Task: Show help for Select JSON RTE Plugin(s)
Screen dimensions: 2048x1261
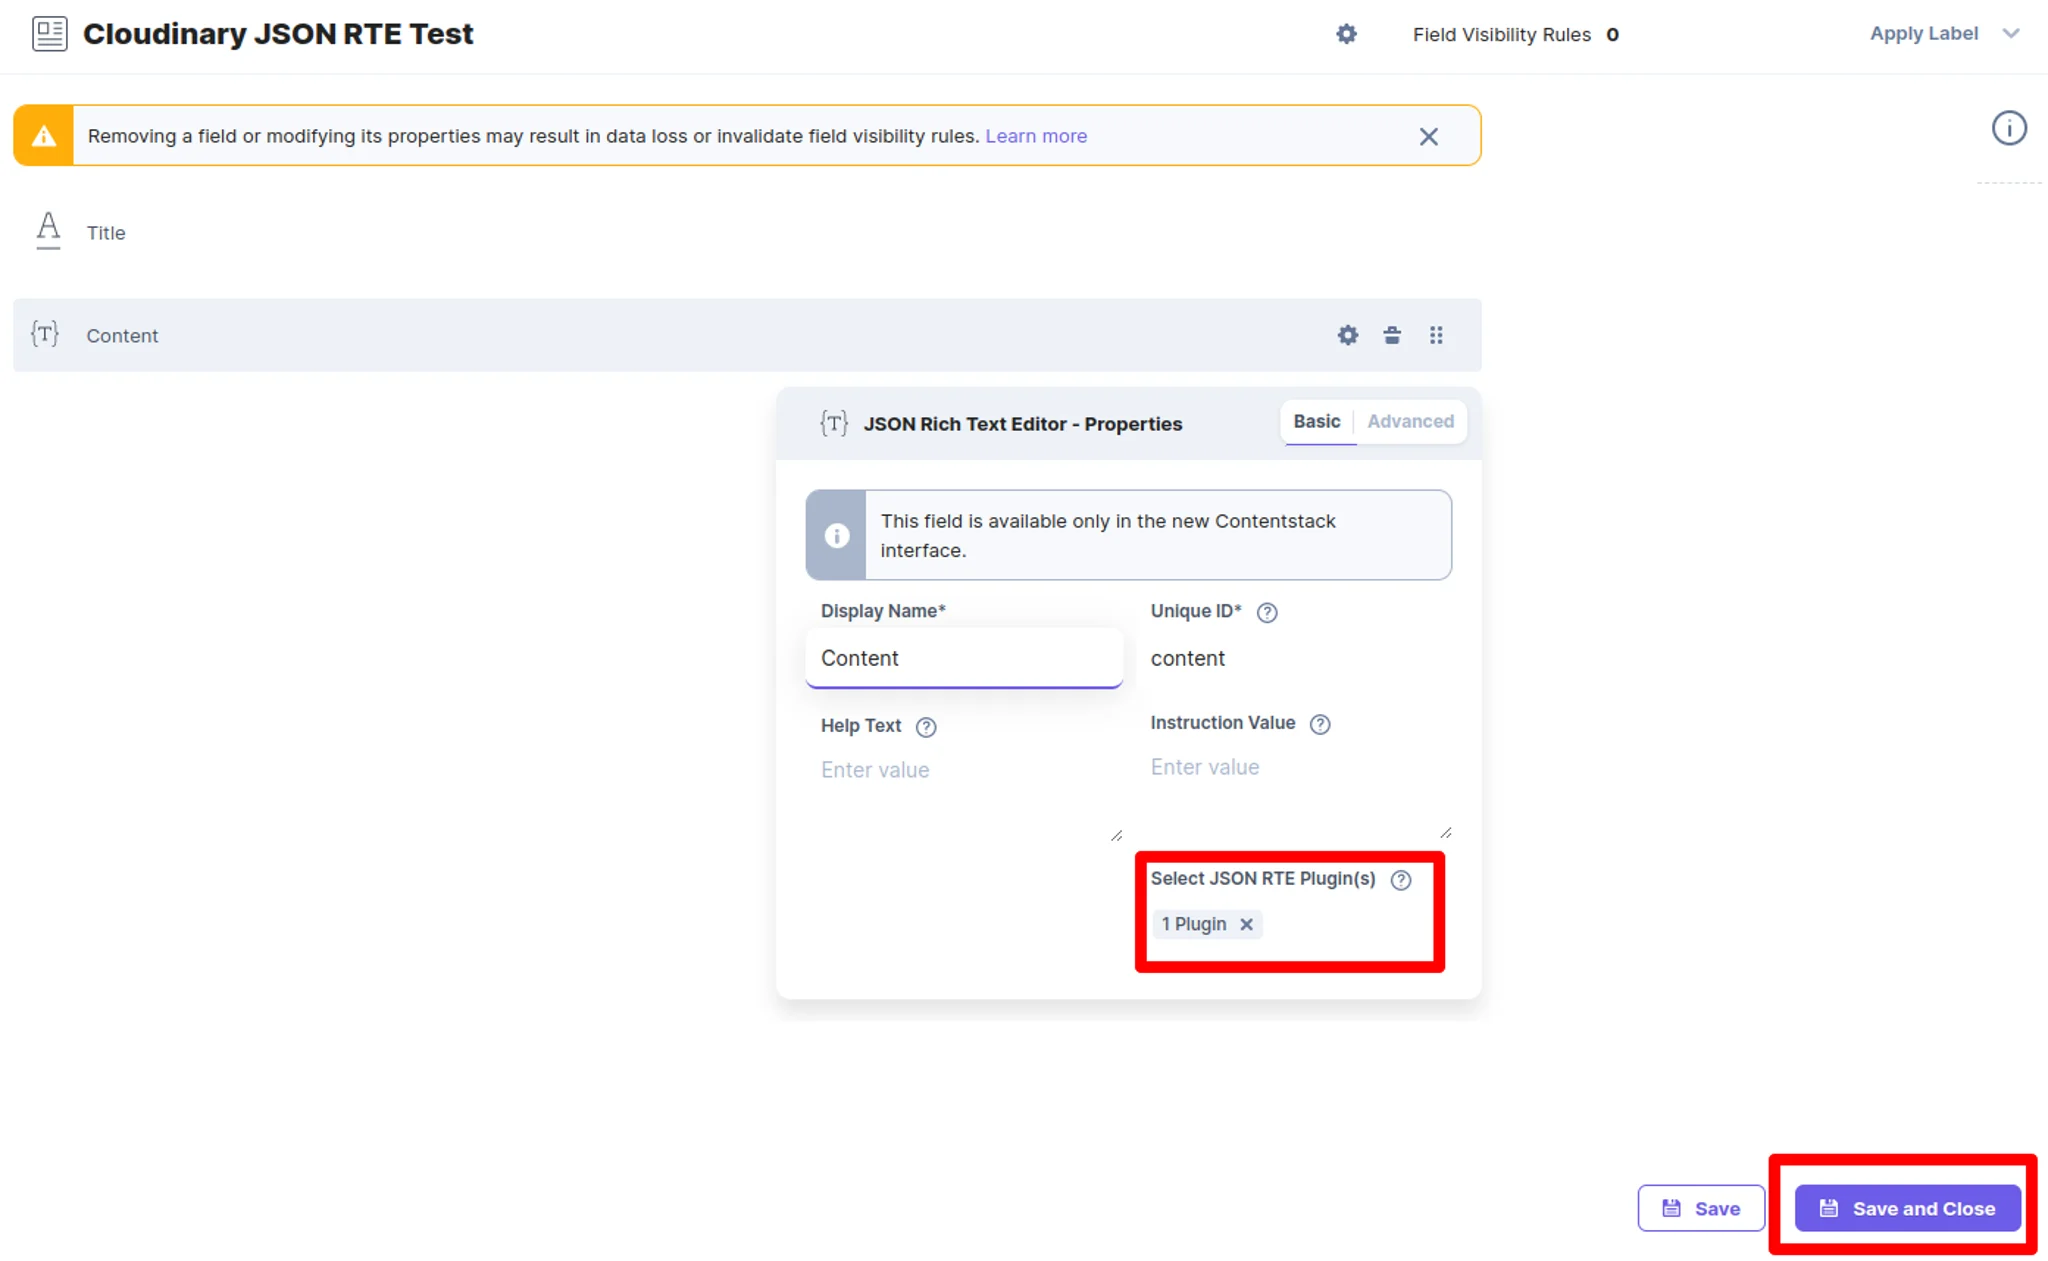Action: [1400, 880]
